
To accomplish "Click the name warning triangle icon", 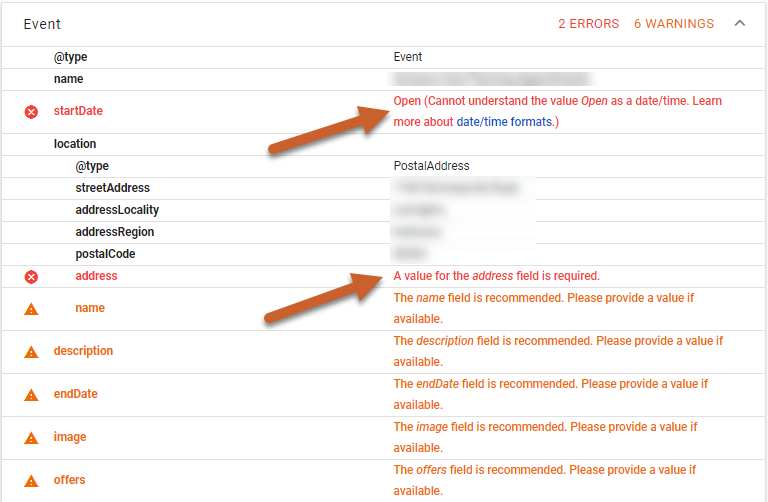I will click(31, 309).
